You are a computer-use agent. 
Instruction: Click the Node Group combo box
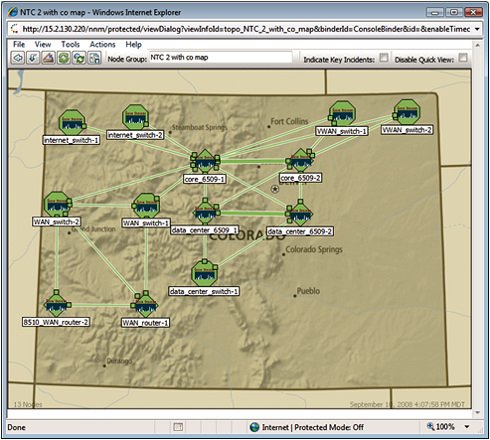click(x=220, y=58)
